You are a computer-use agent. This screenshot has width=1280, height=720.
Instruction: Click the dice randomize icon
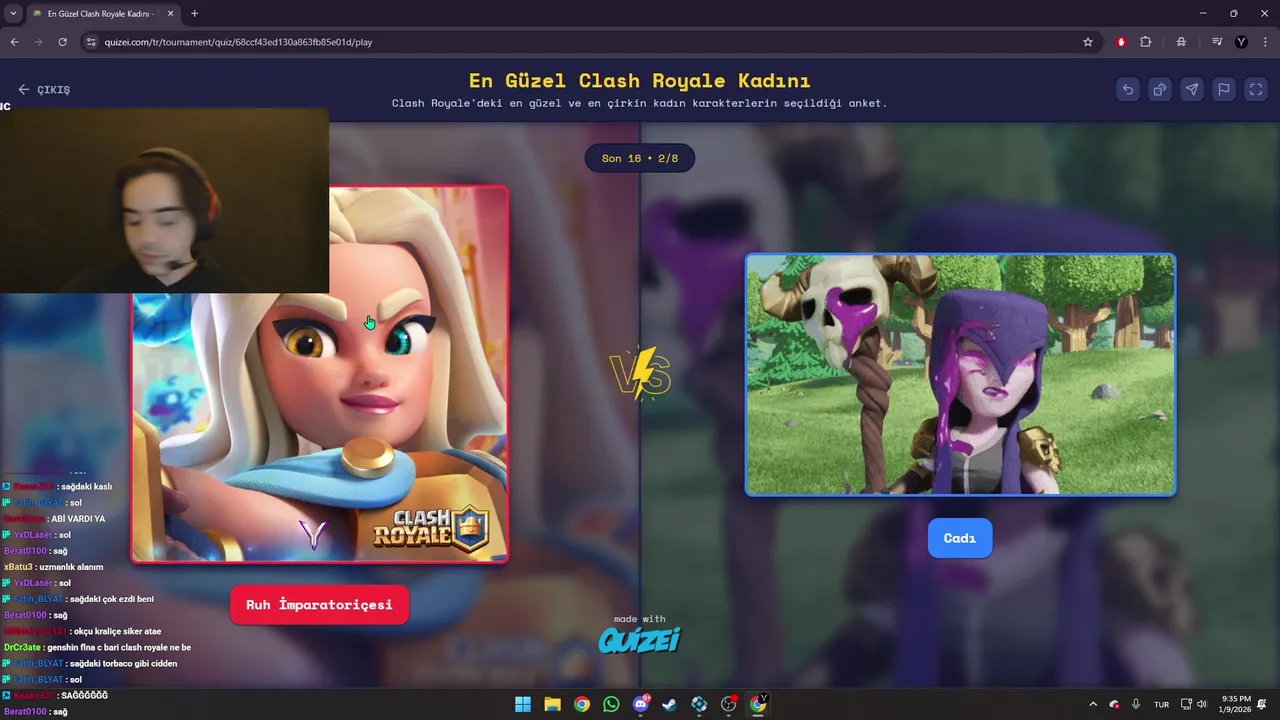1160,89
